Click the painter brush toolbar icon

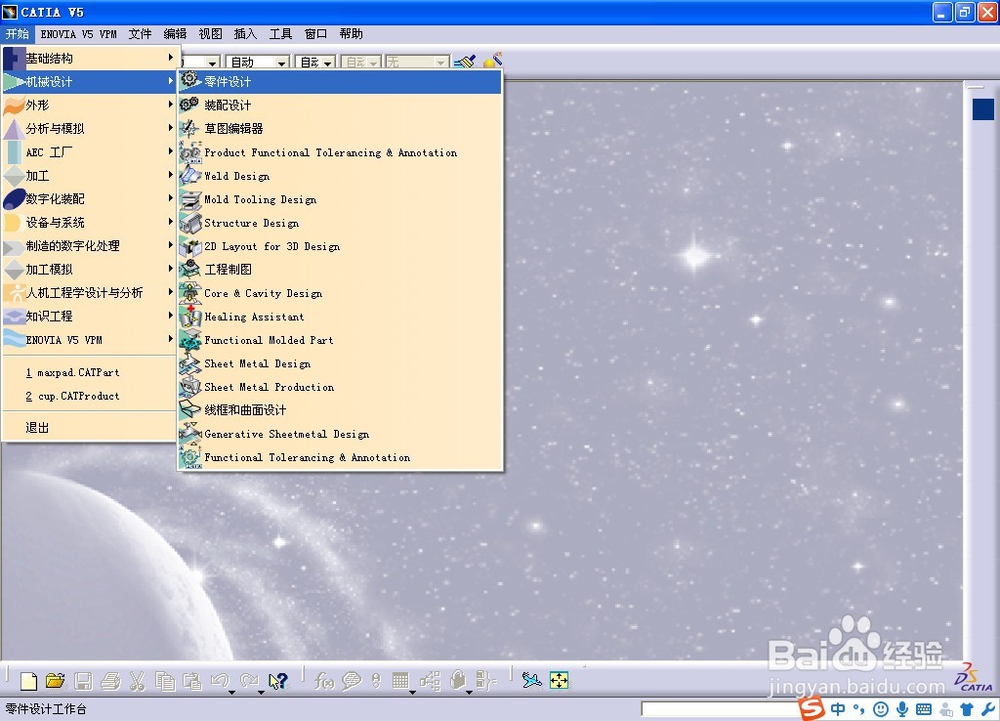[466, 61]
